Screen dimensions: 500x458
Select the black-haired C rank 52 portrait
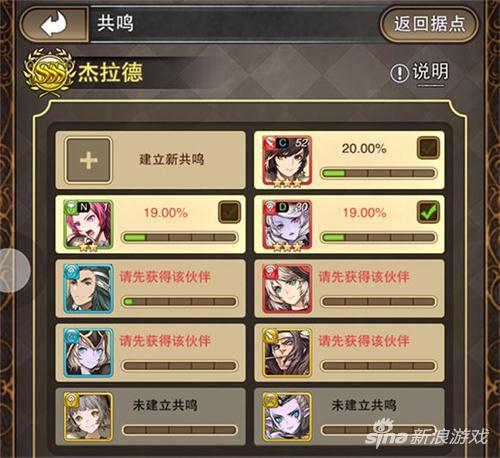point(287,161)
